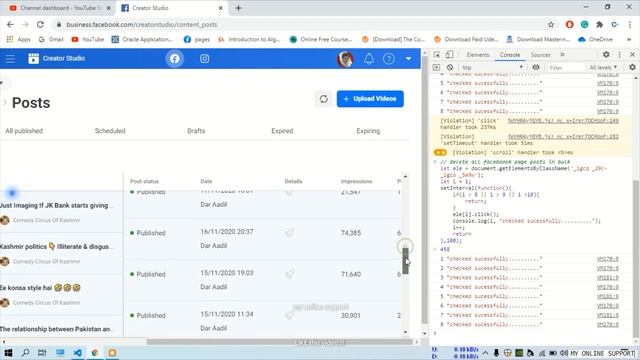This screenshot has width=640, height=360.
Task: Open Task View on taskbar
Action: [42, 353]
